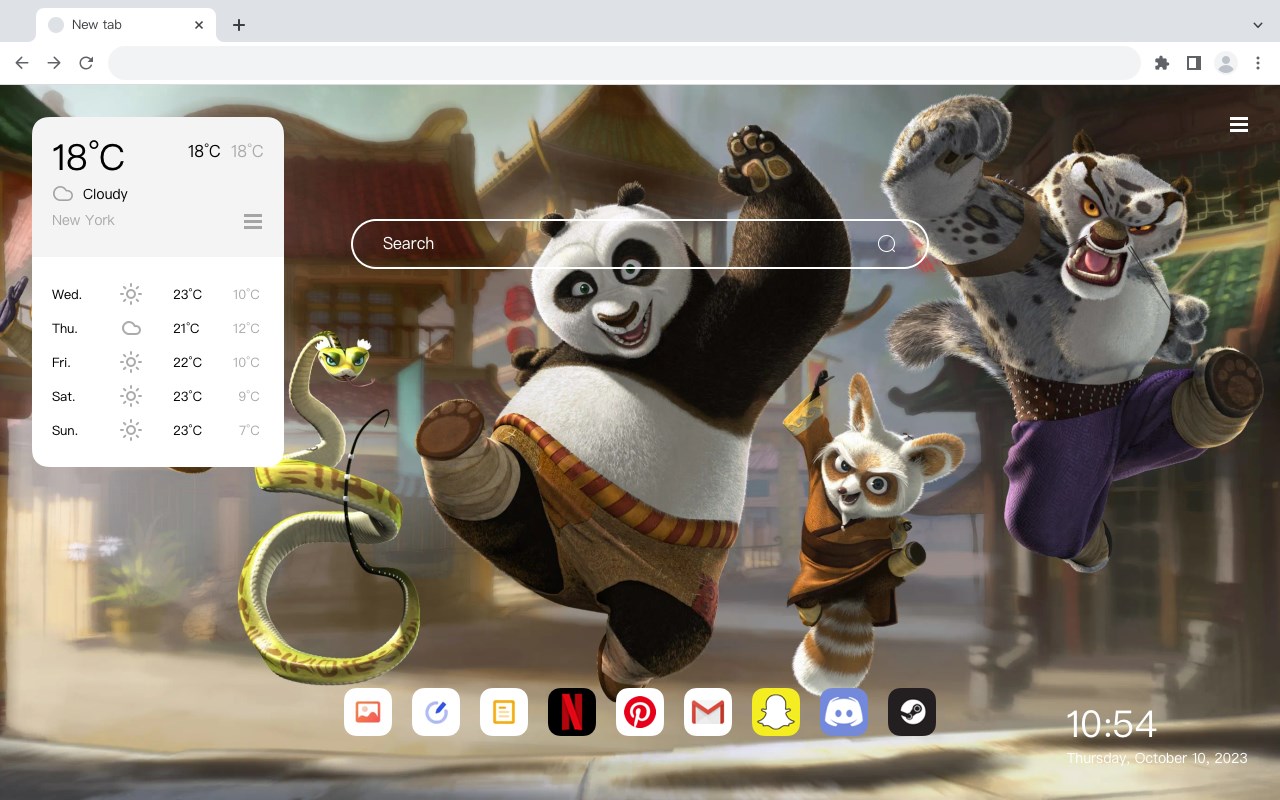The height and width of the screenshot is (800, 1280).
Task: Open the Gmail shortcut
Action: (x=708, y=712)
